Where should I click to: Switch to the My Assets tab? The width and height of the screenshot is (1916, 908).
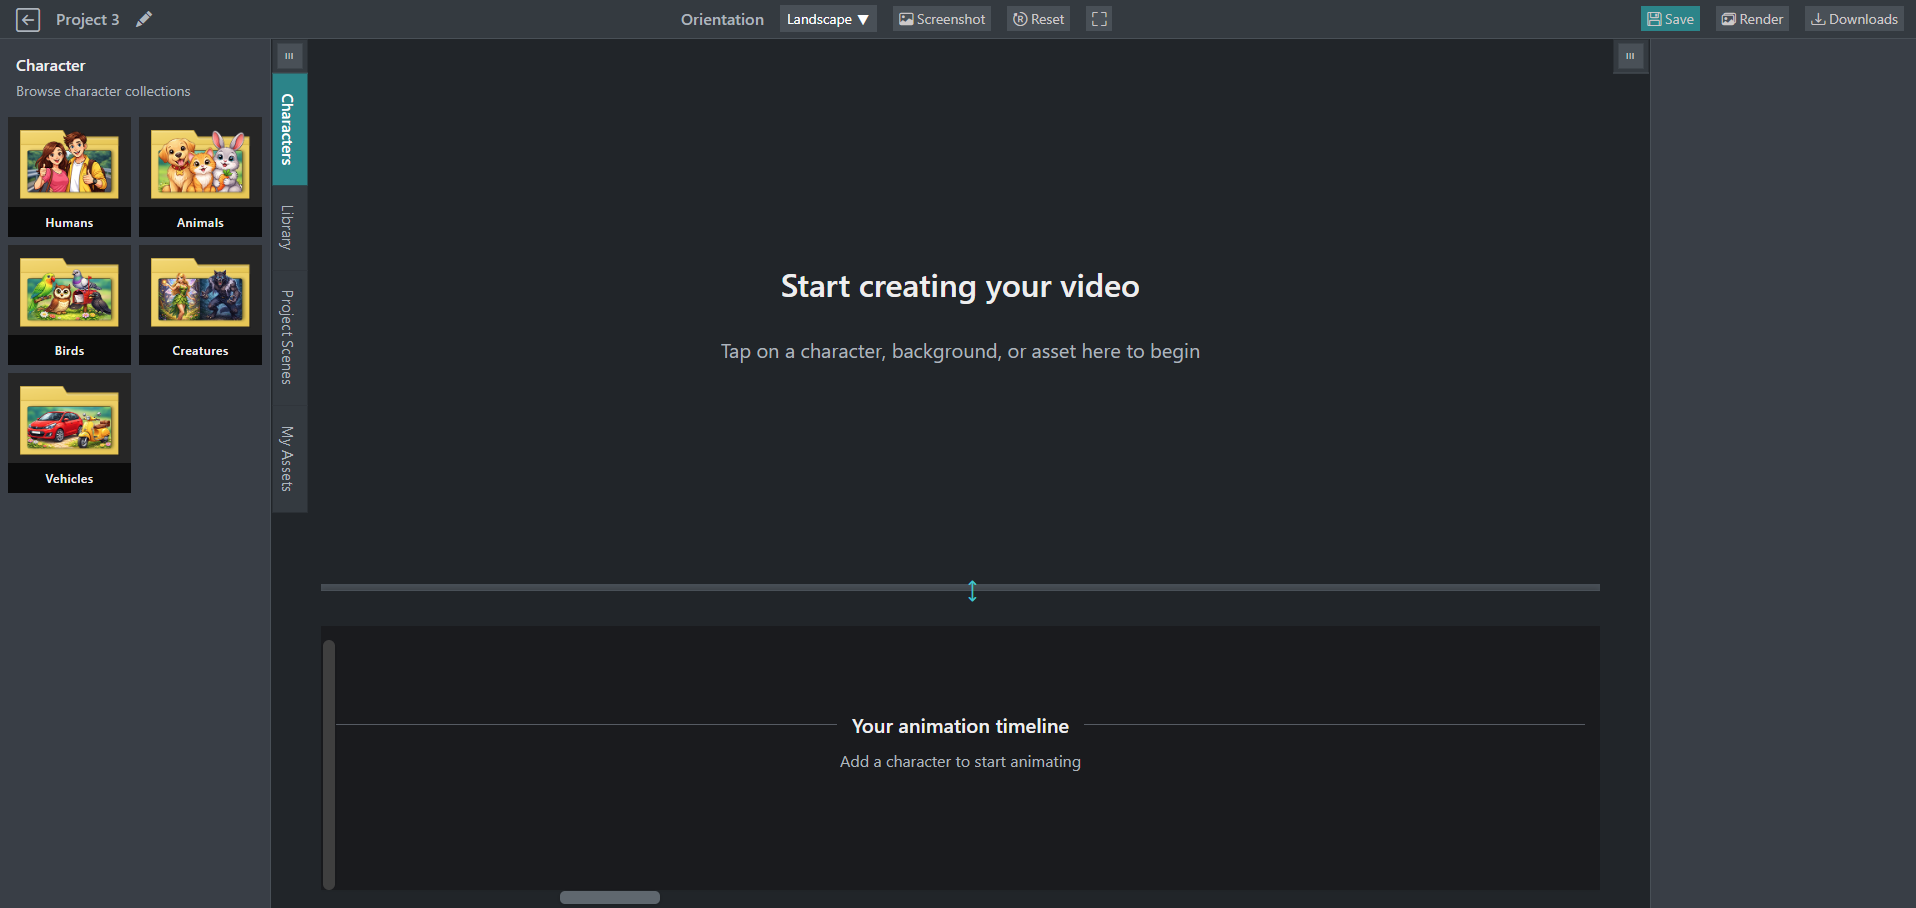point(289,459)
